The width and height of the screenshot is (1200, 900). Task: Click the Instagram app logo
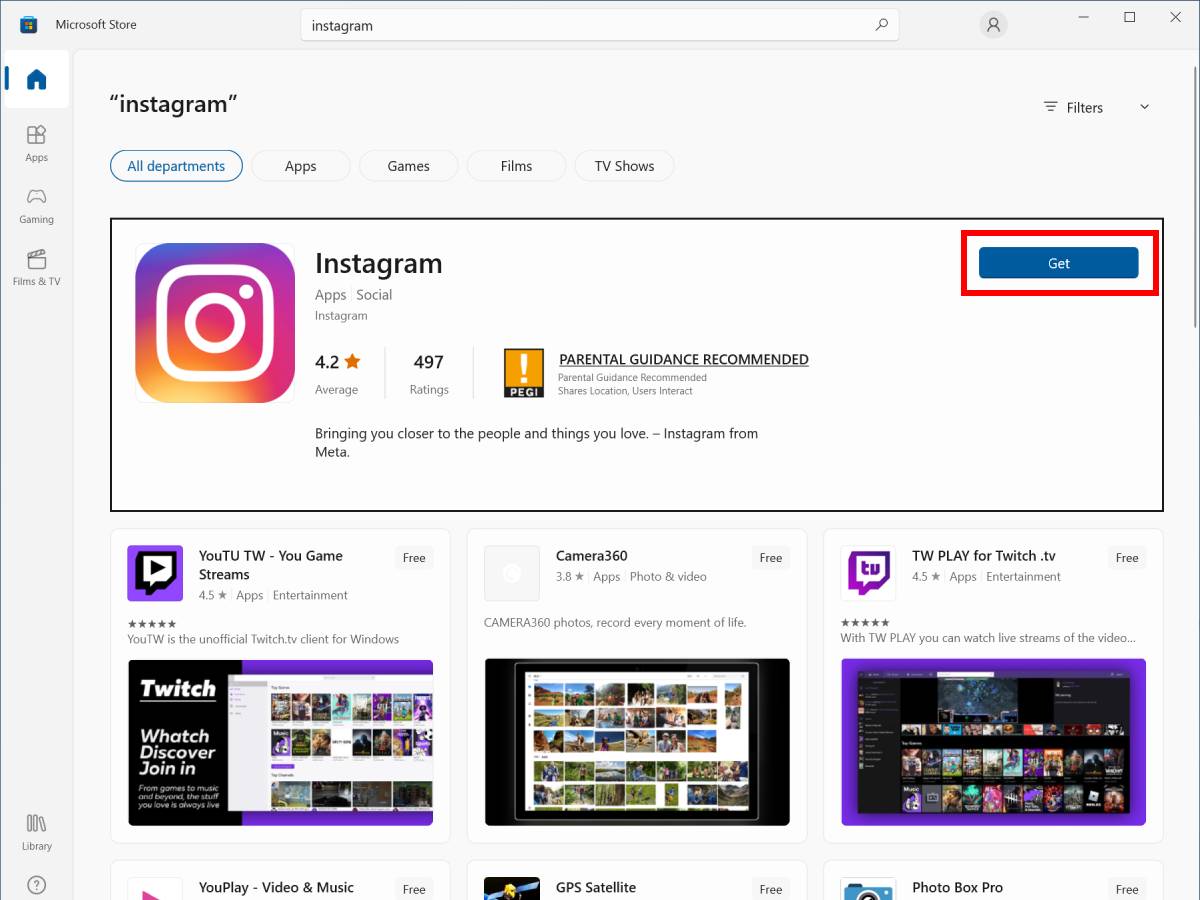215,323
